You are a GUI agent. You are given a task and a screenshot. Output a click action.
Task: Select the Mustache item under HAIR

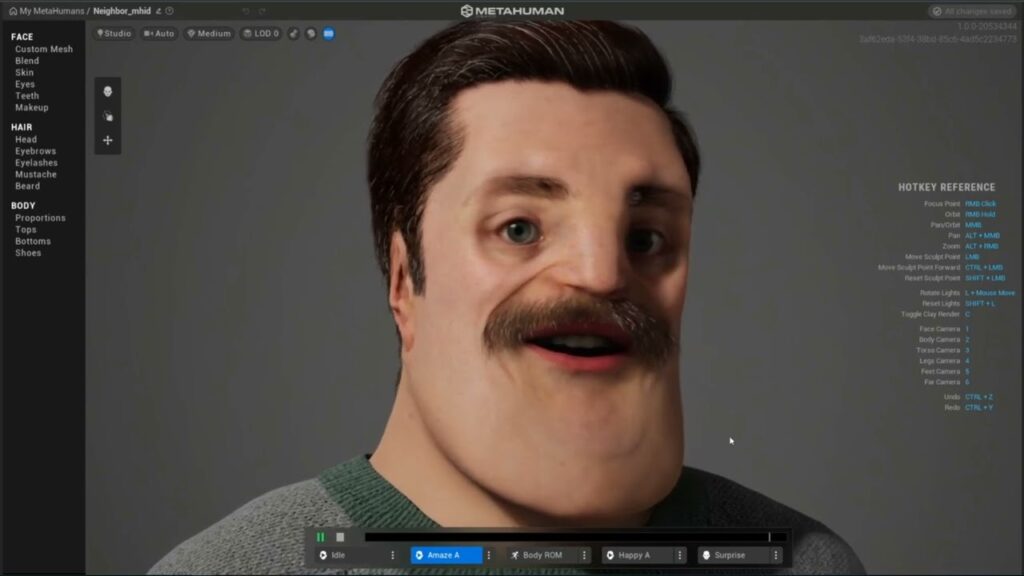34,173
